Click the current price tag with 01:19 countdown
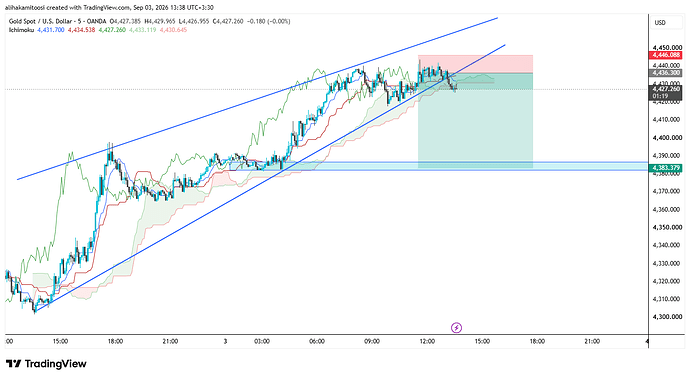 tap(666, 92)
